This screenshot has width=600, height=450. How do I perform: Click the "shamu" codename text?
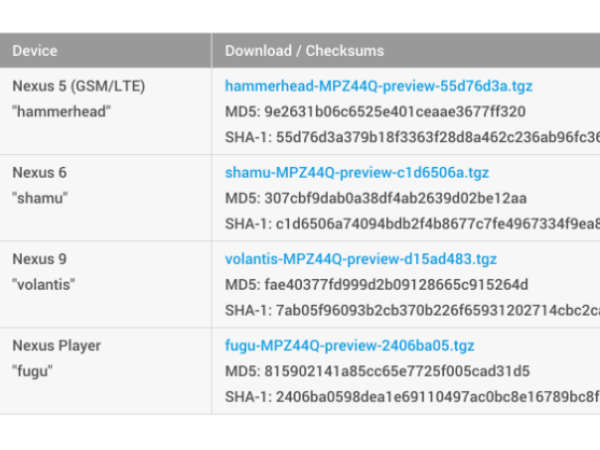coord(40,198)
